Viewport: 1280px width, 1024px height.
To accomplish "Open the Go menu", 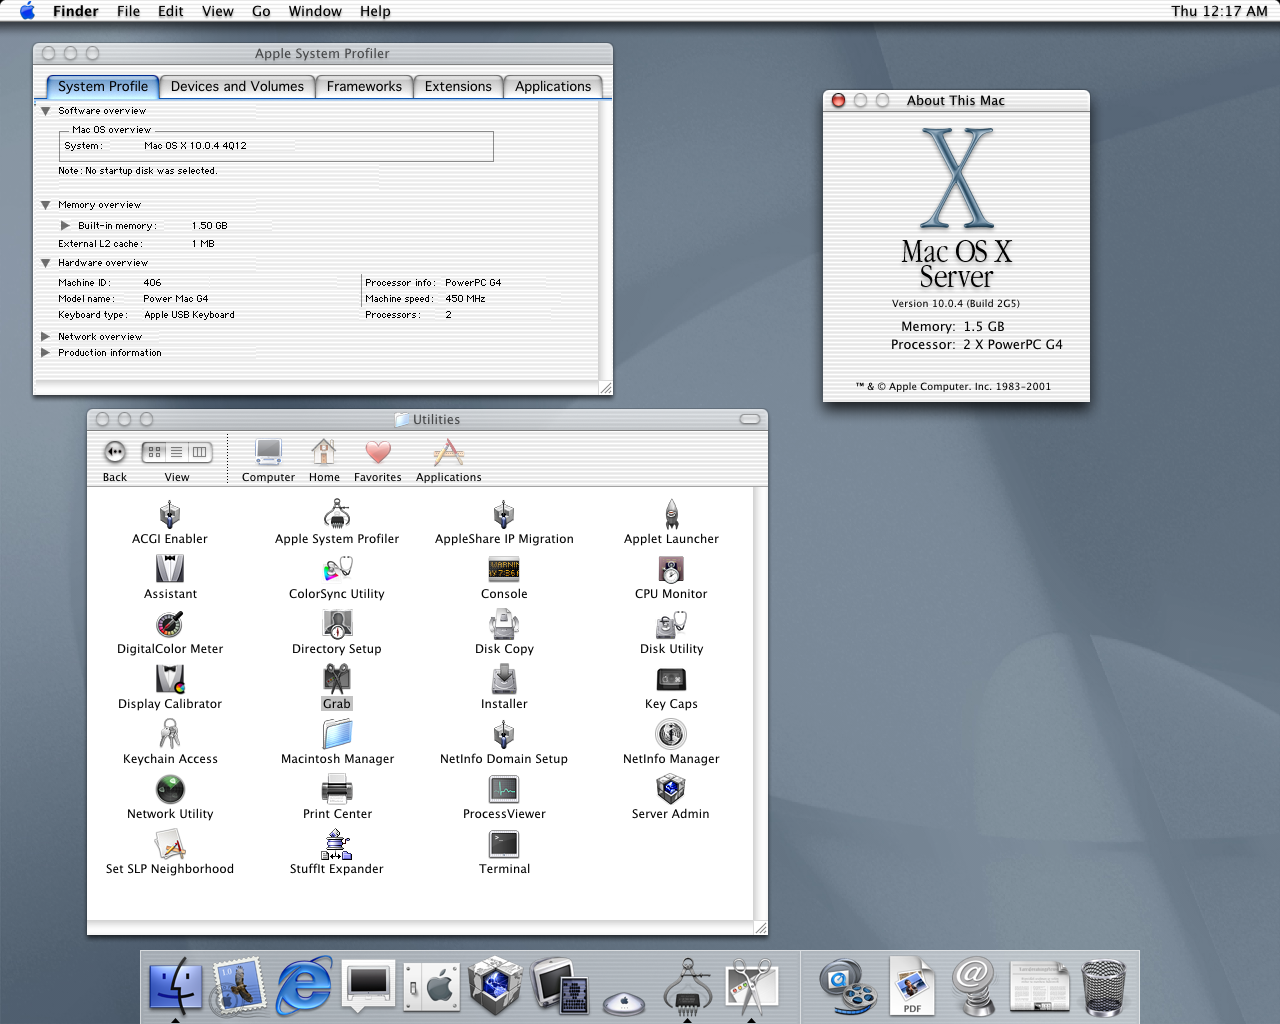I will click(x=261, y=11).
